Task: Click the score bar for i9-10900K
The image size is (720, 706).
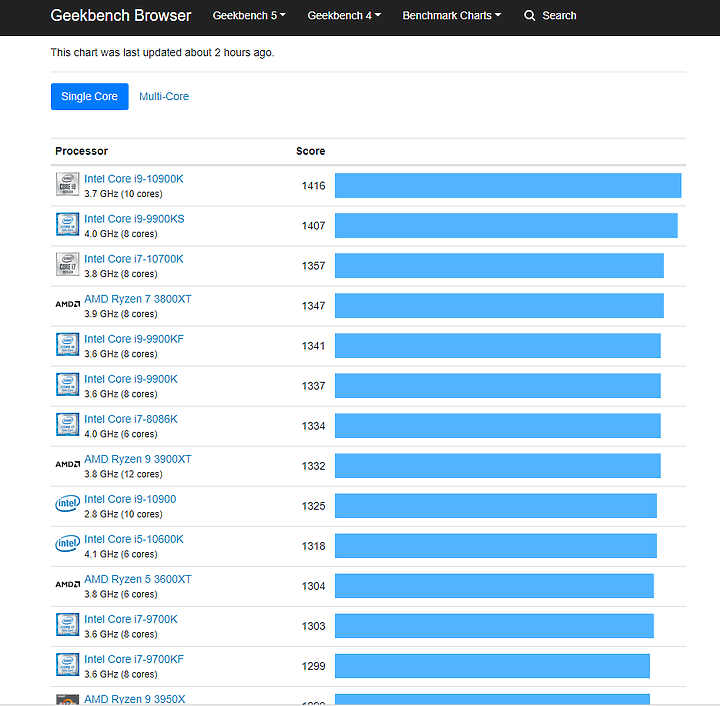Action: point(508,185)
